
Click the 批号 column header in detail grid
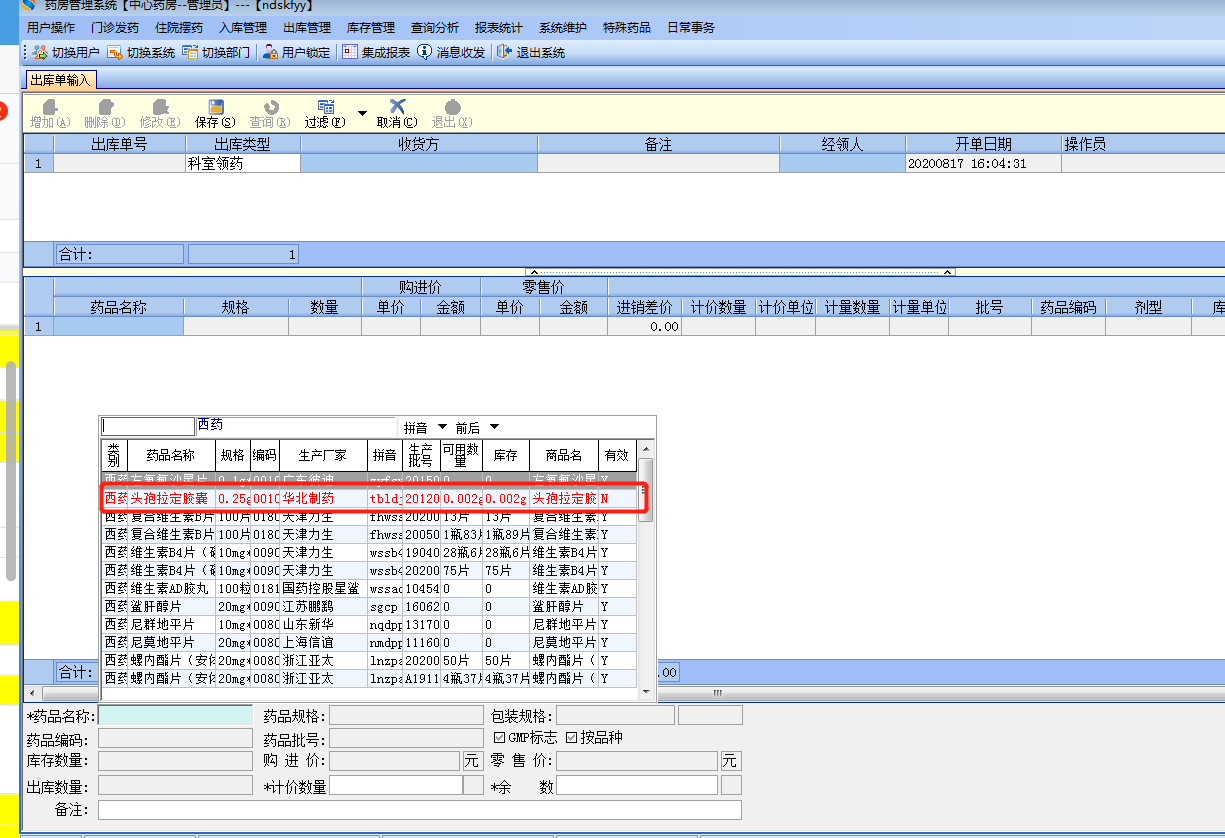[x=989, y=307]
